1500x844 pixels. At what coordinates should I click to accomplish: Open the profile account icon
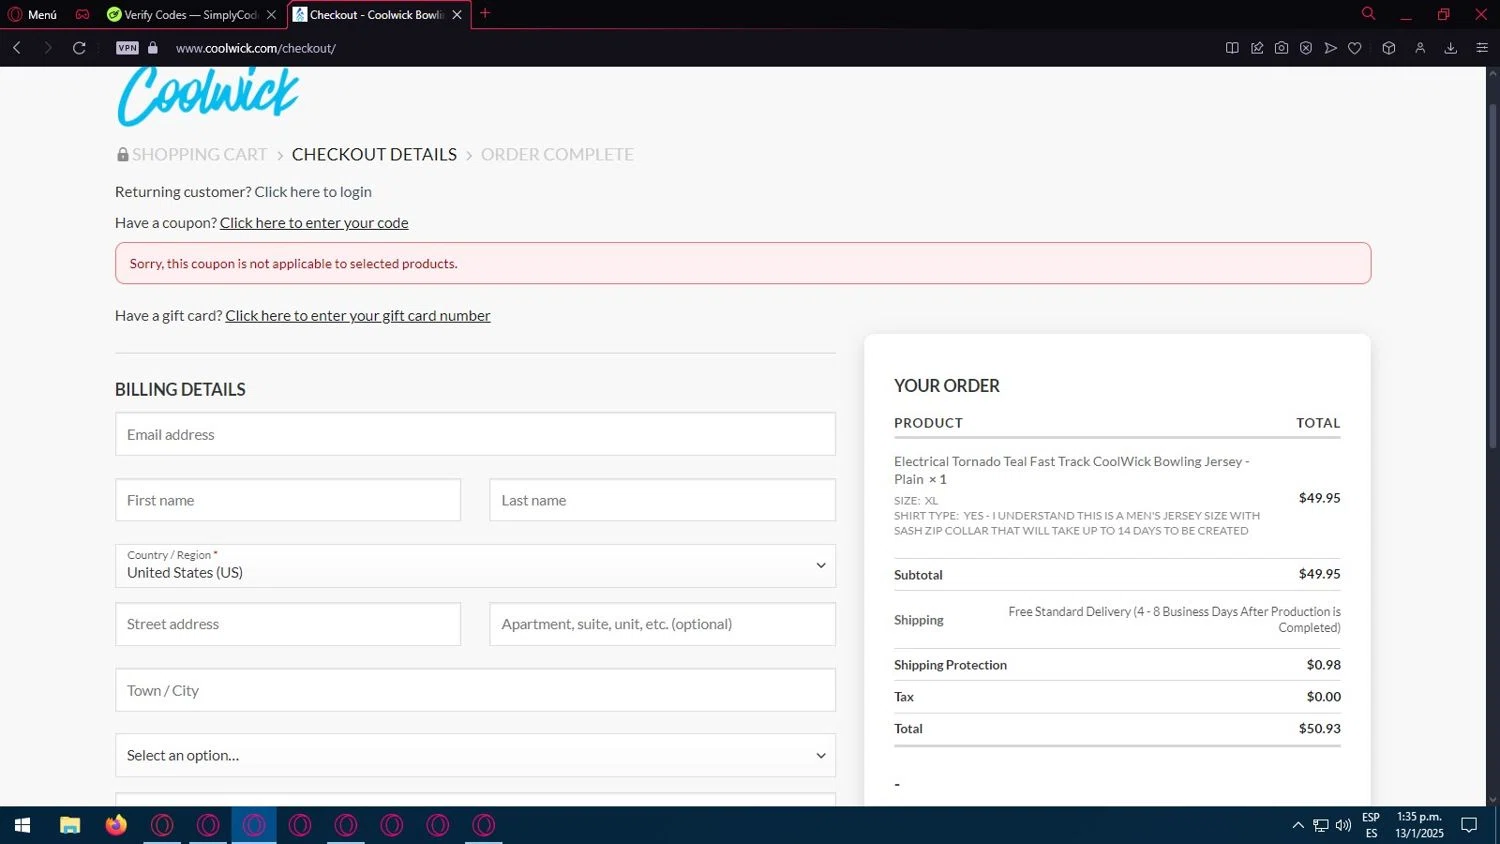pyautogui.click(x=1420, y=48)
